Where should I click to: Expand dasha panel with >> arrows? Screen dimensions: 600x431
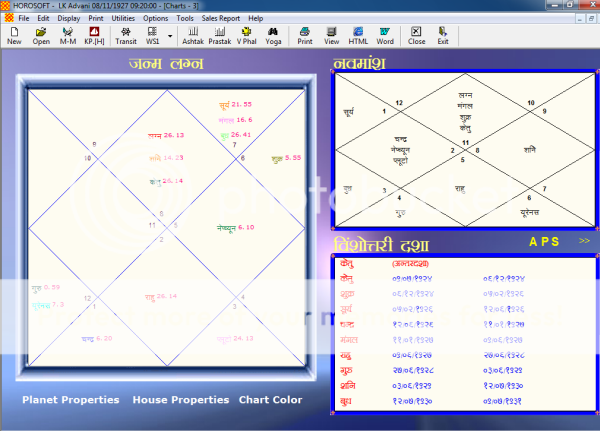[x=584, y=241]
